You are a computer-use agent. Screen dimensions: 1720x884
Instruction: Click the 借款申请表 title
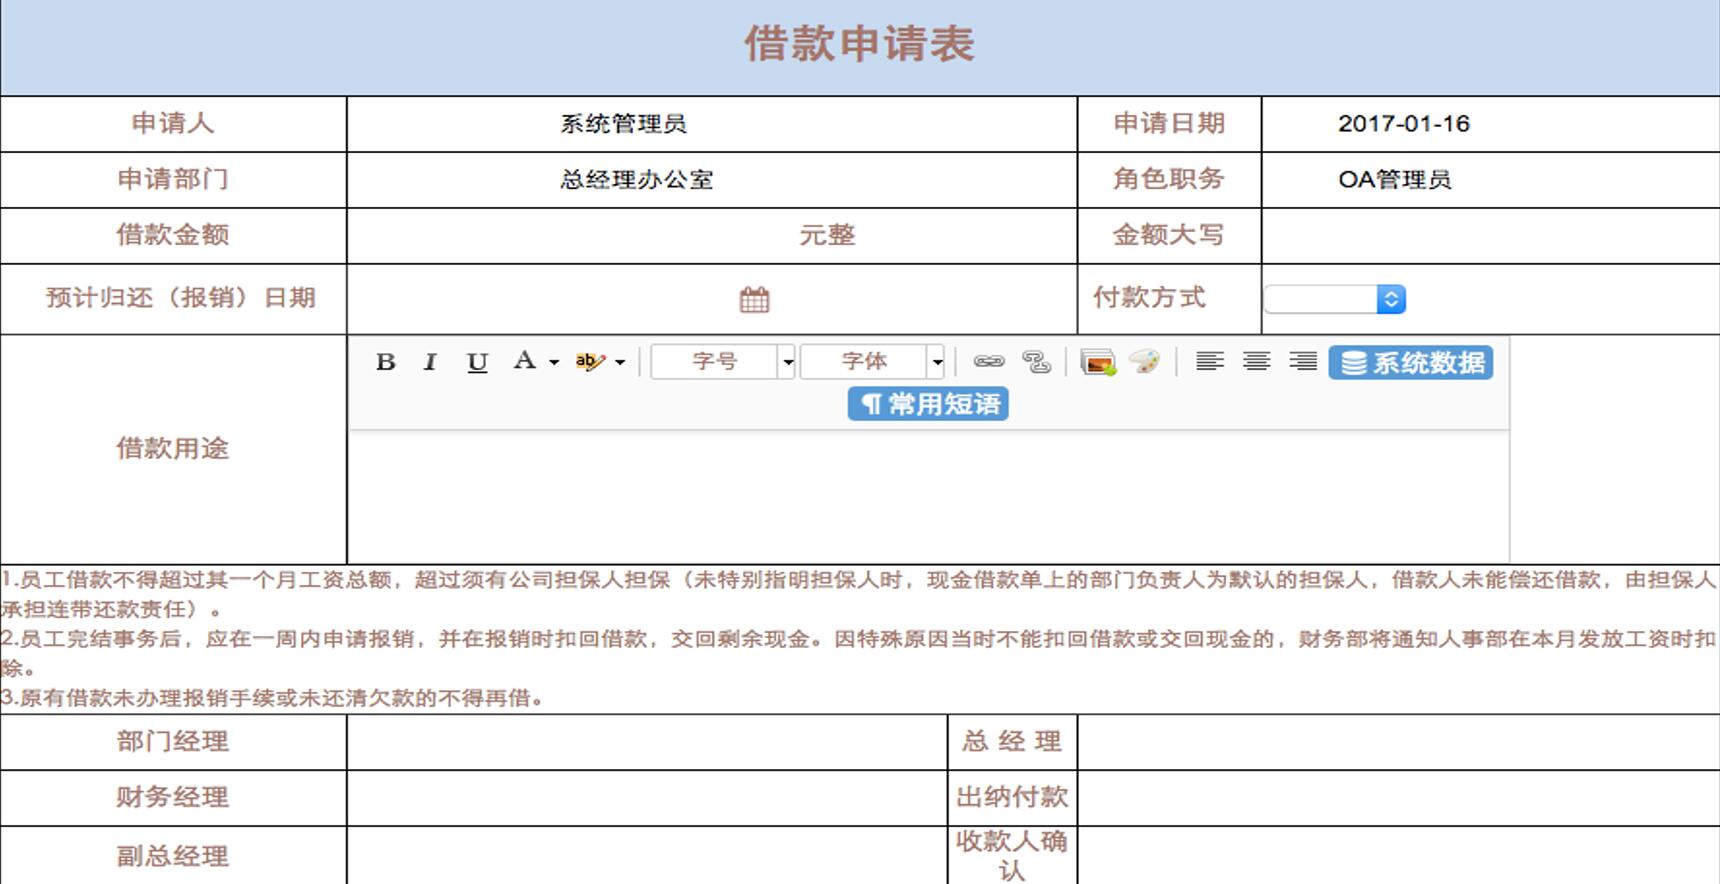pyautogui.click(x=859, y=44)
